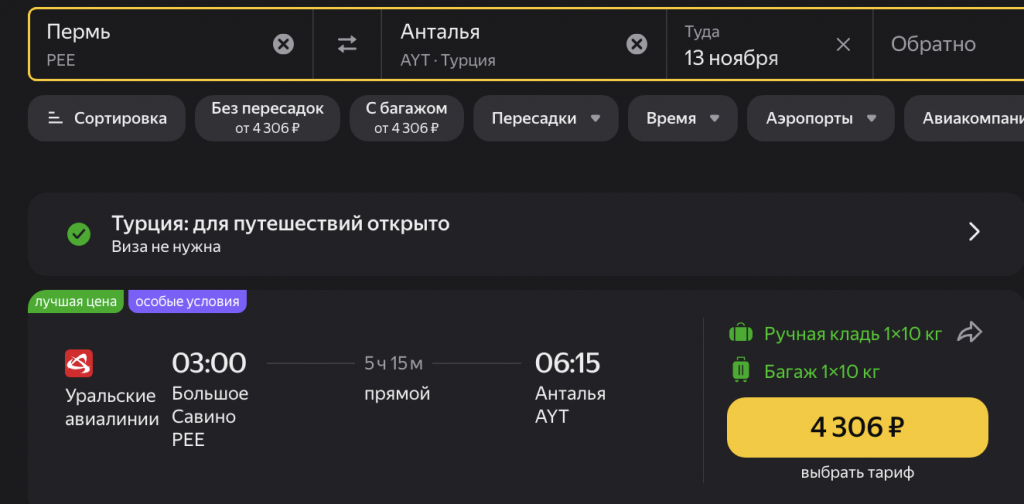Toggle the Без пересадок filter
Viewport: 1024px width, 504px height.
pos(266,118)
